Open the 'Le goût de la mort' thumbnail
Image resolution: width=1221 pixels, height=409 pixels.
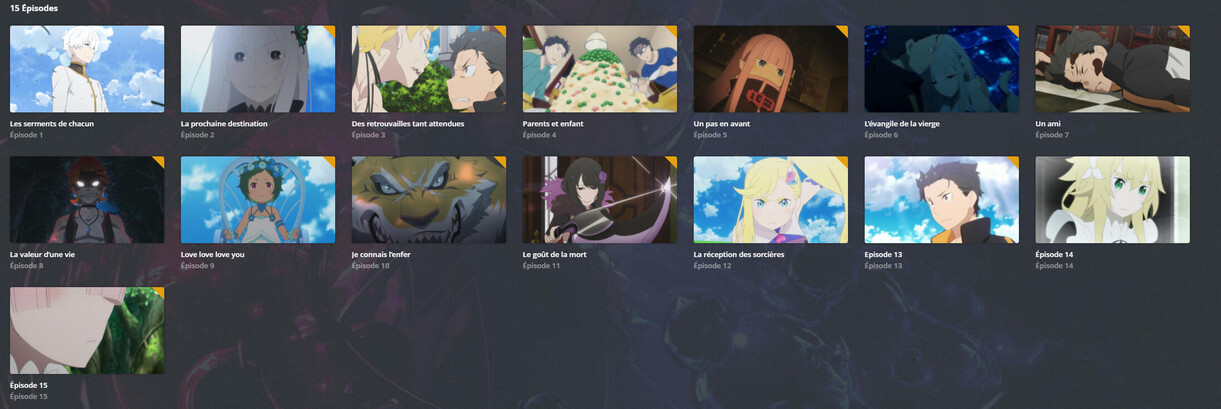pyautogui.click(x=600, y=200)
